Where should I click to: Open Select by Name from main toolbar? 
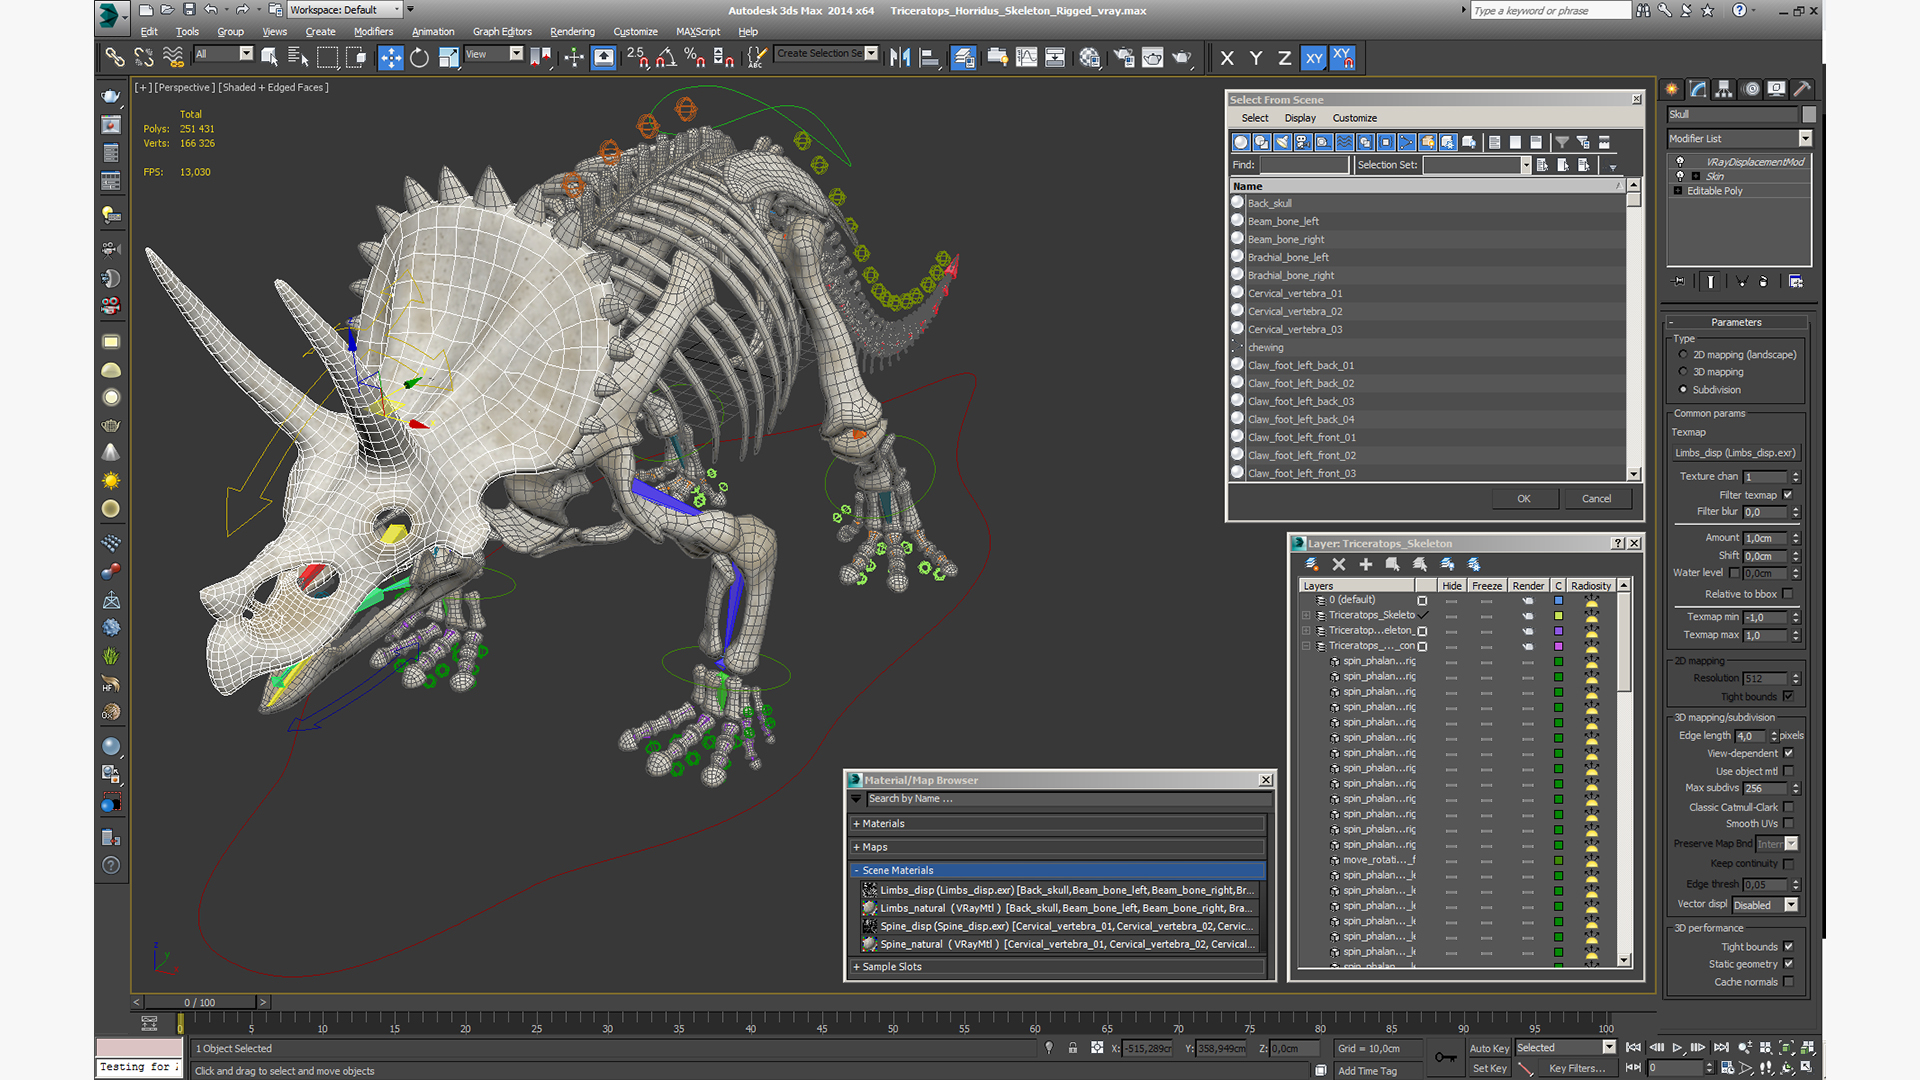click(298, 57)
